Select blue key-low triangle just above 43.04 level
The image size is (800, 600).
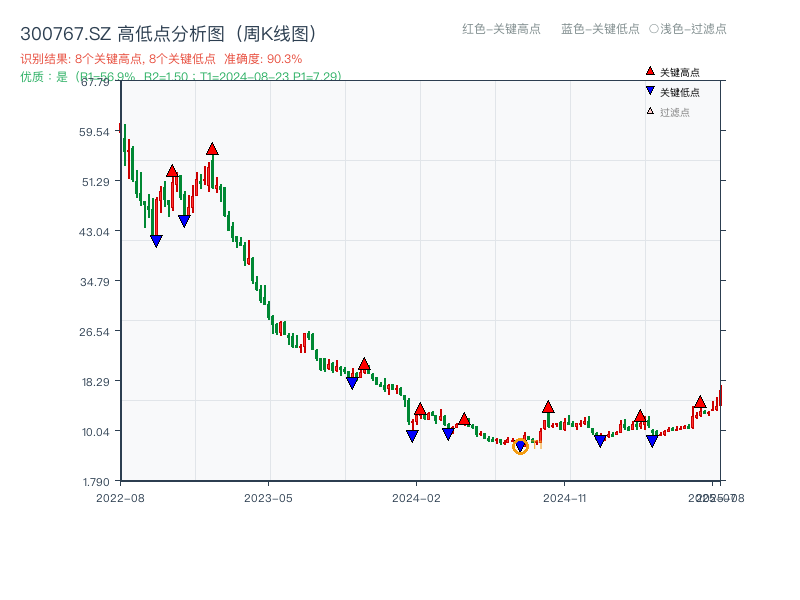[x=184, y=221]
